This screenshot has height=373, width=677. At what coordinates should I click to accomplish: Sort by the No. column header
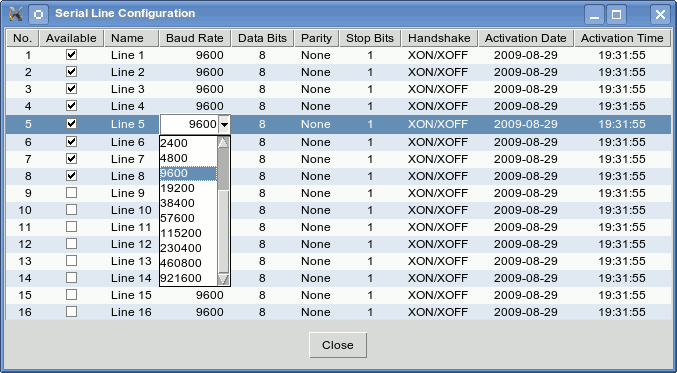click(22, 38)
